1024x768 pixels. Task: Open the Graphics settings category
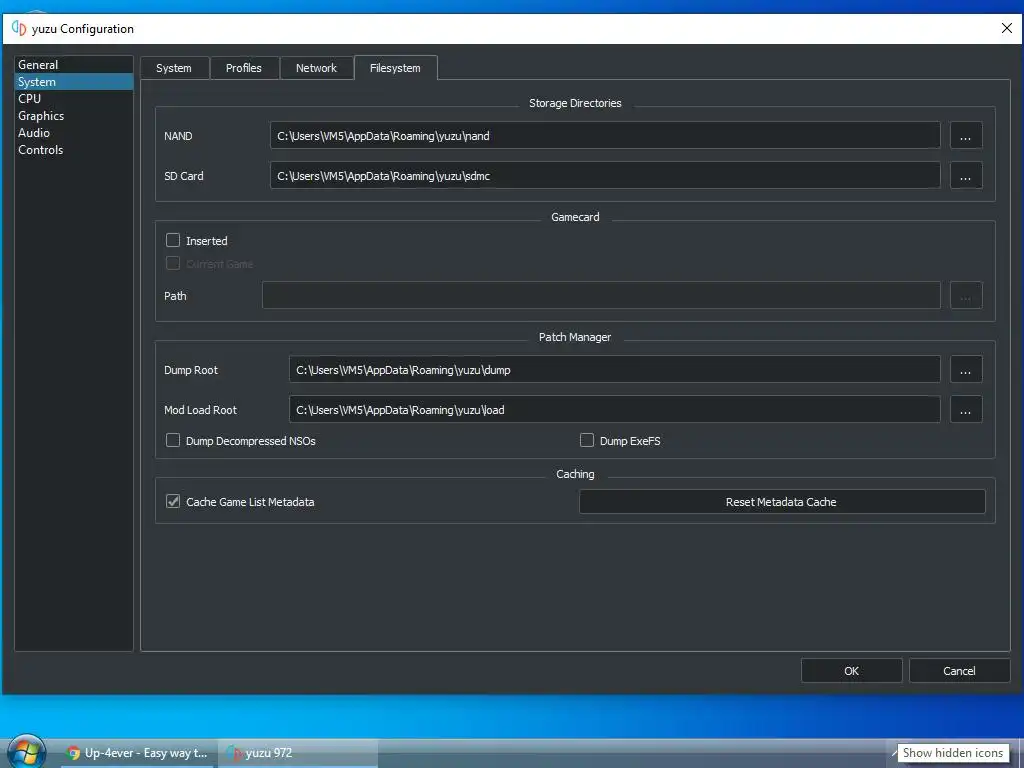point(73,116)
